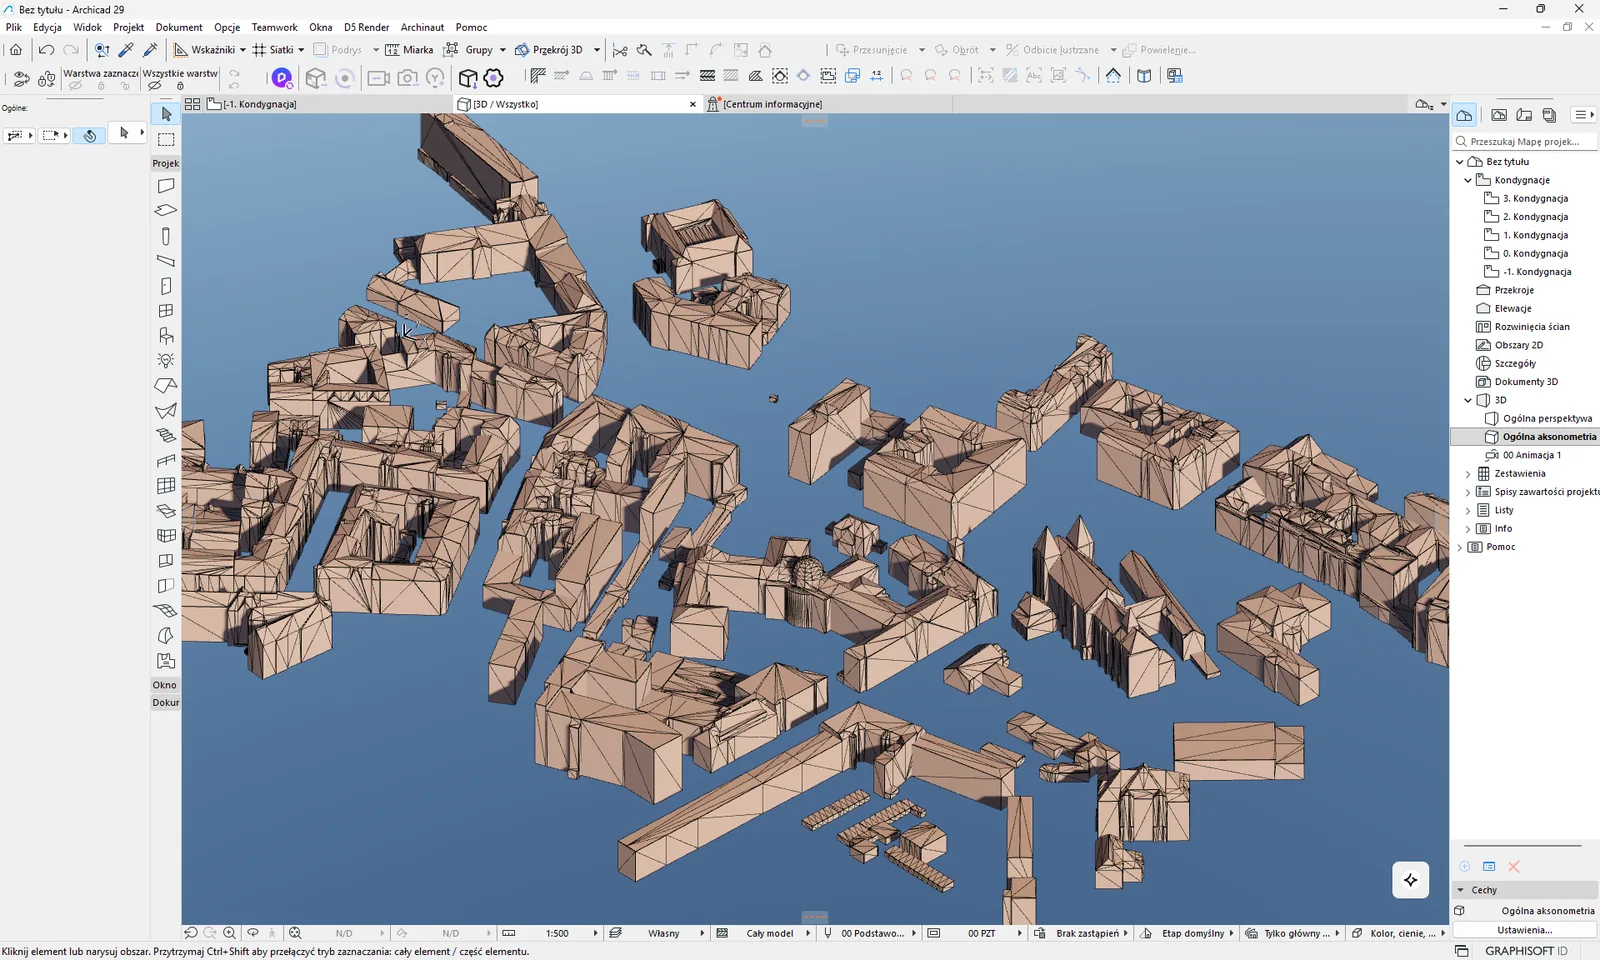Select the Arrow selection tool
This screenshot has width=1600, height=960.
166,114
